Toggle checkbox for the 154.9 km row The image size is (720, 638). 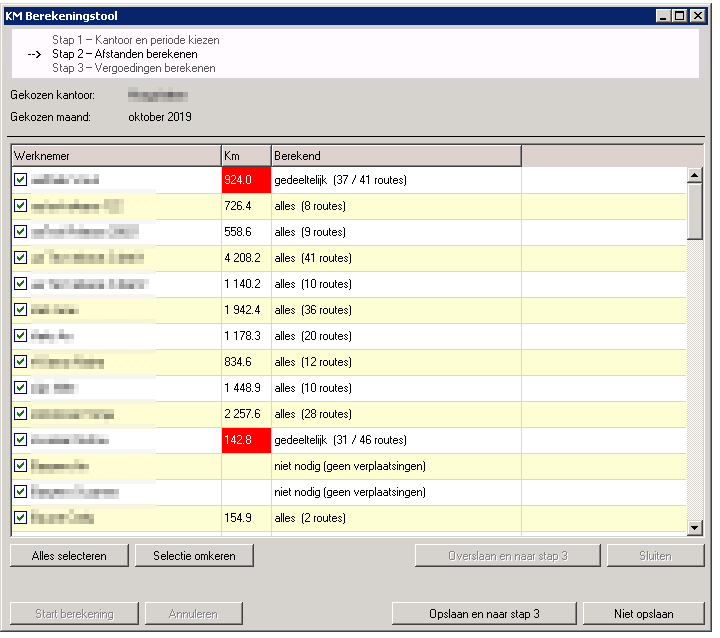20,518
